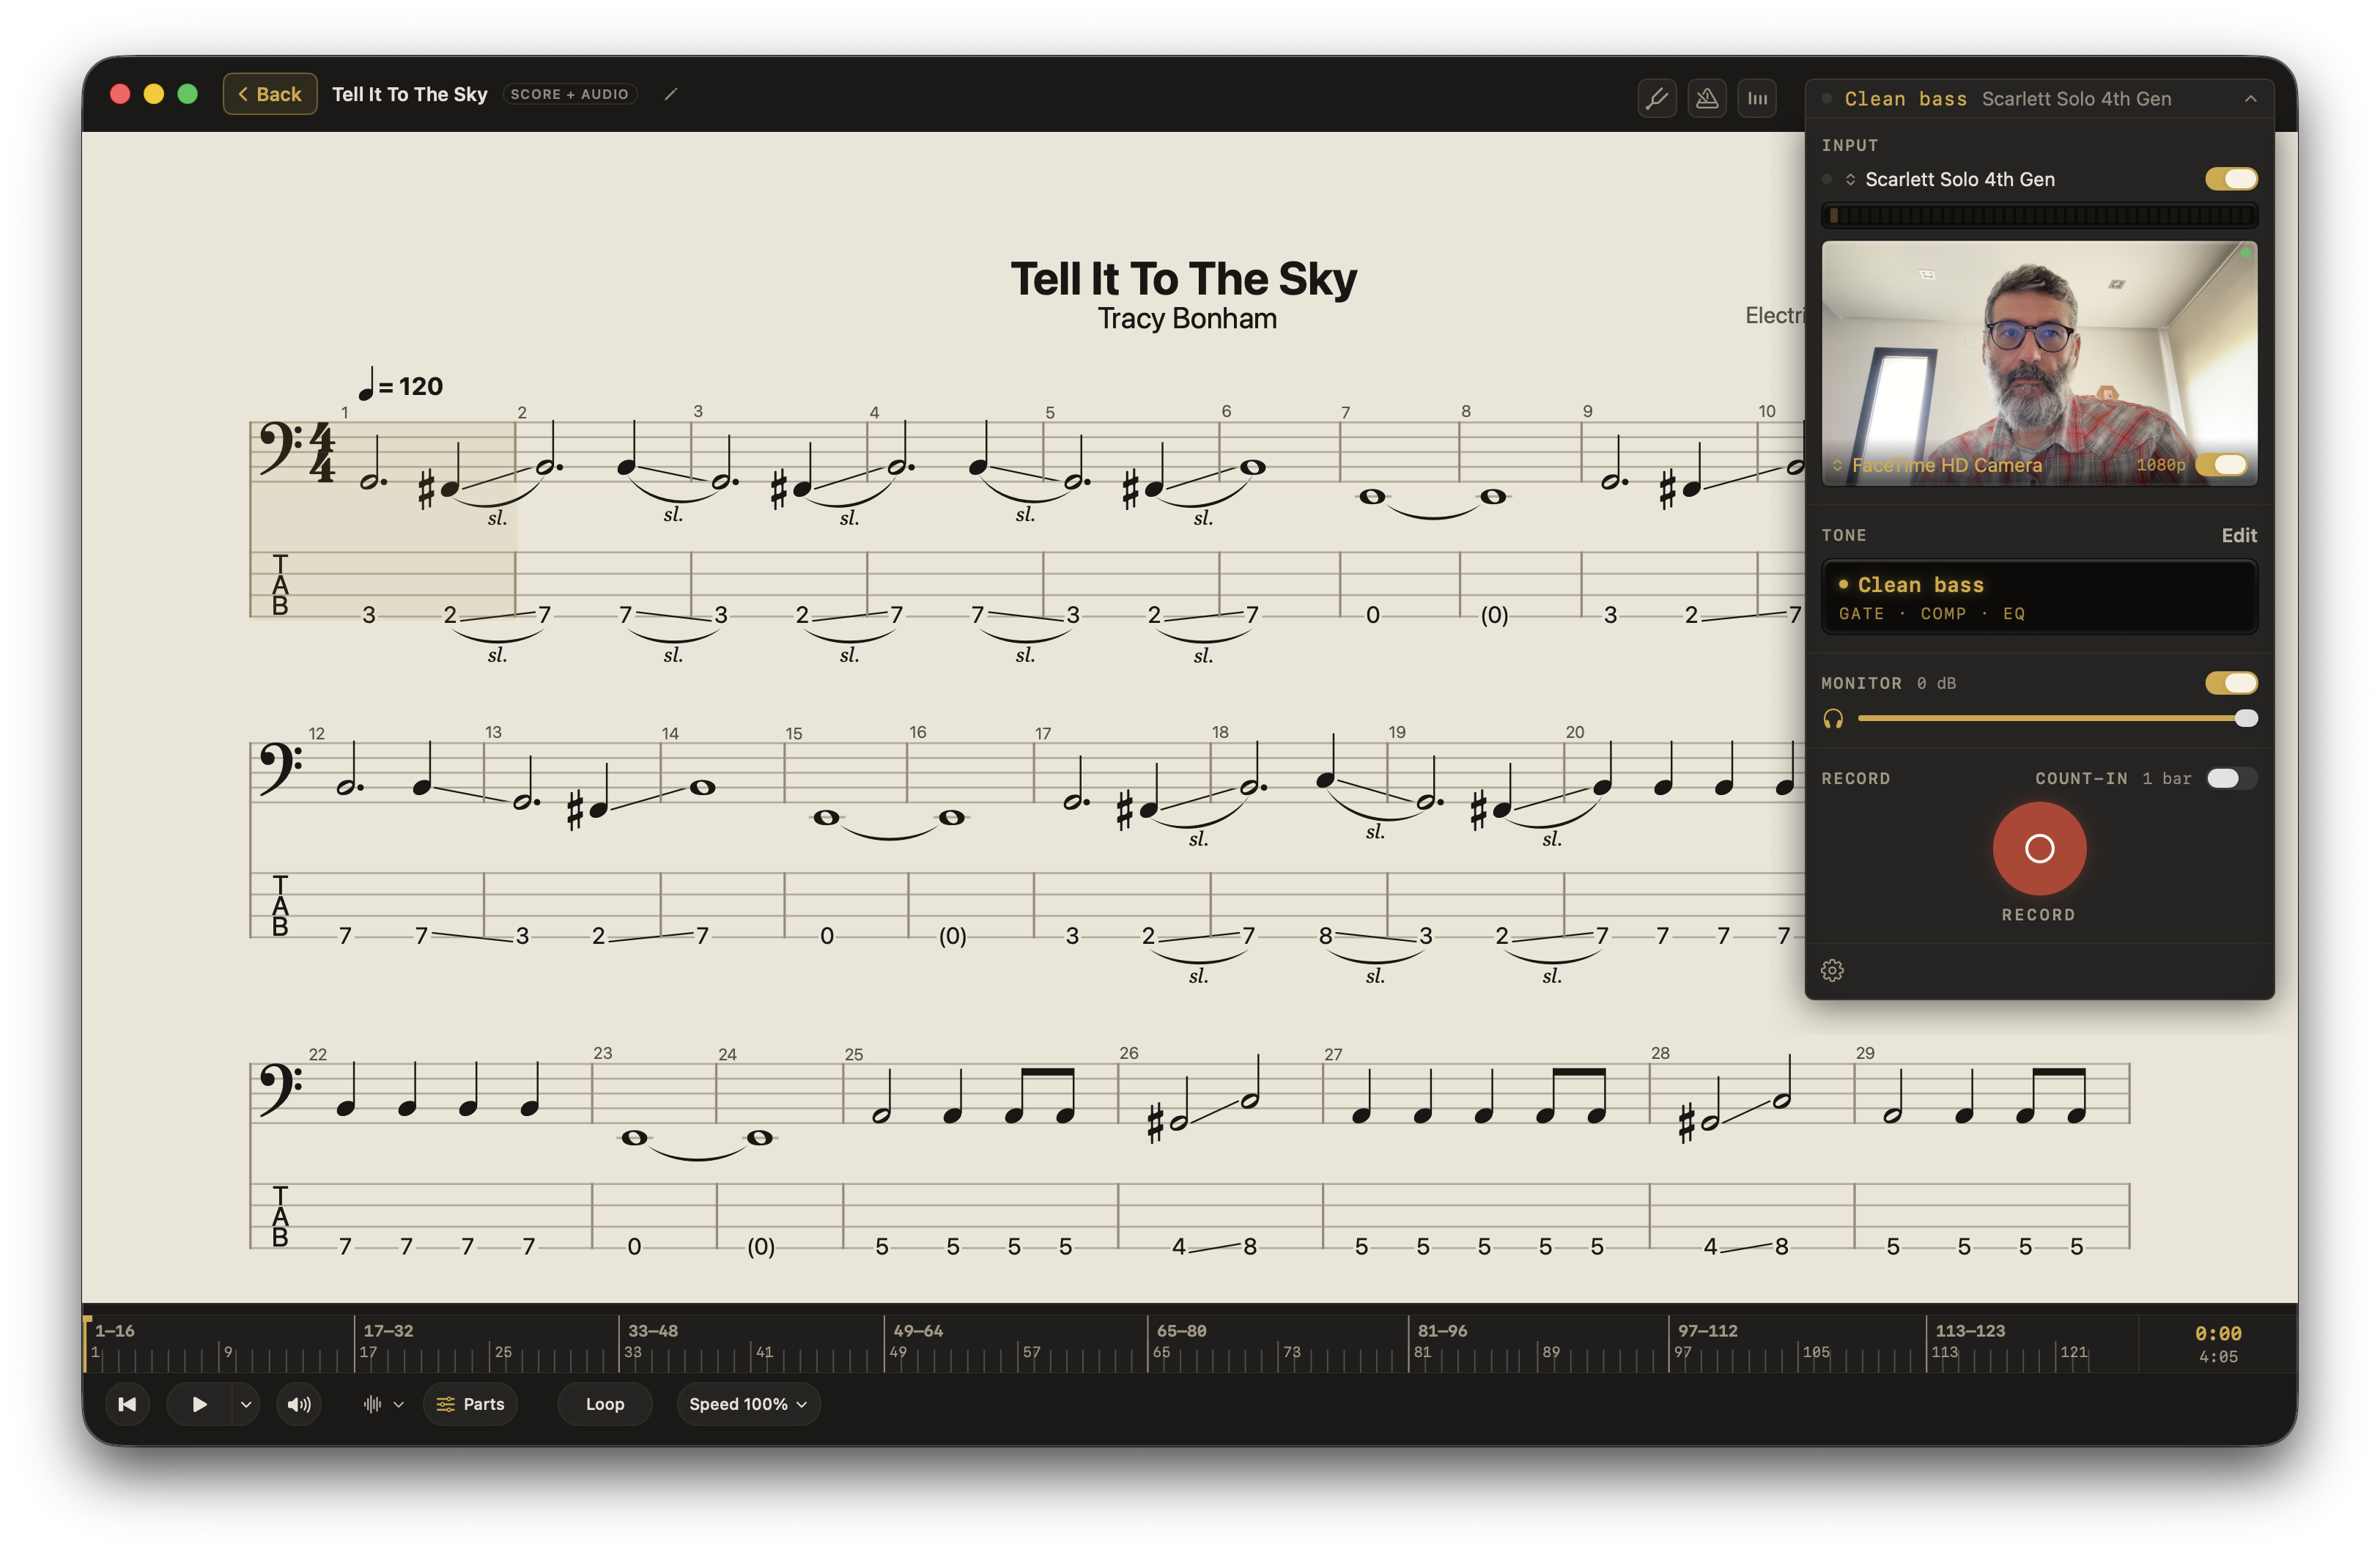Click the "0 dB" monitor level value

(x=1936, y=683)
